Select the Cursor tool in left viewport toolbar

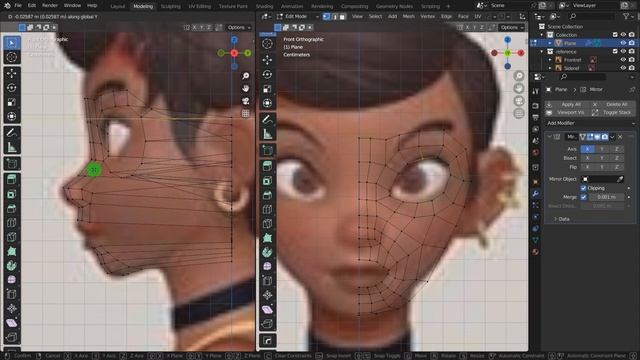(x=12, y=57)
